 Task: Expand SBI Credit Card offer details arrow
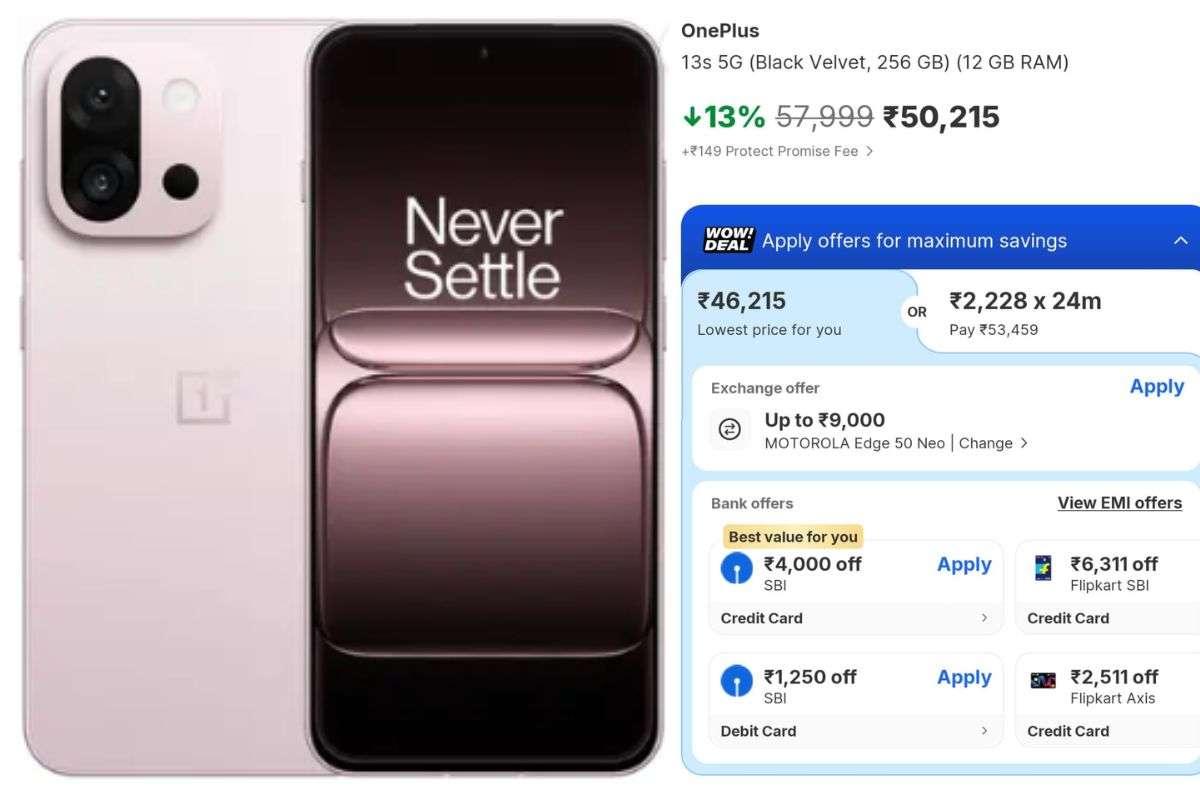(984, 618)
